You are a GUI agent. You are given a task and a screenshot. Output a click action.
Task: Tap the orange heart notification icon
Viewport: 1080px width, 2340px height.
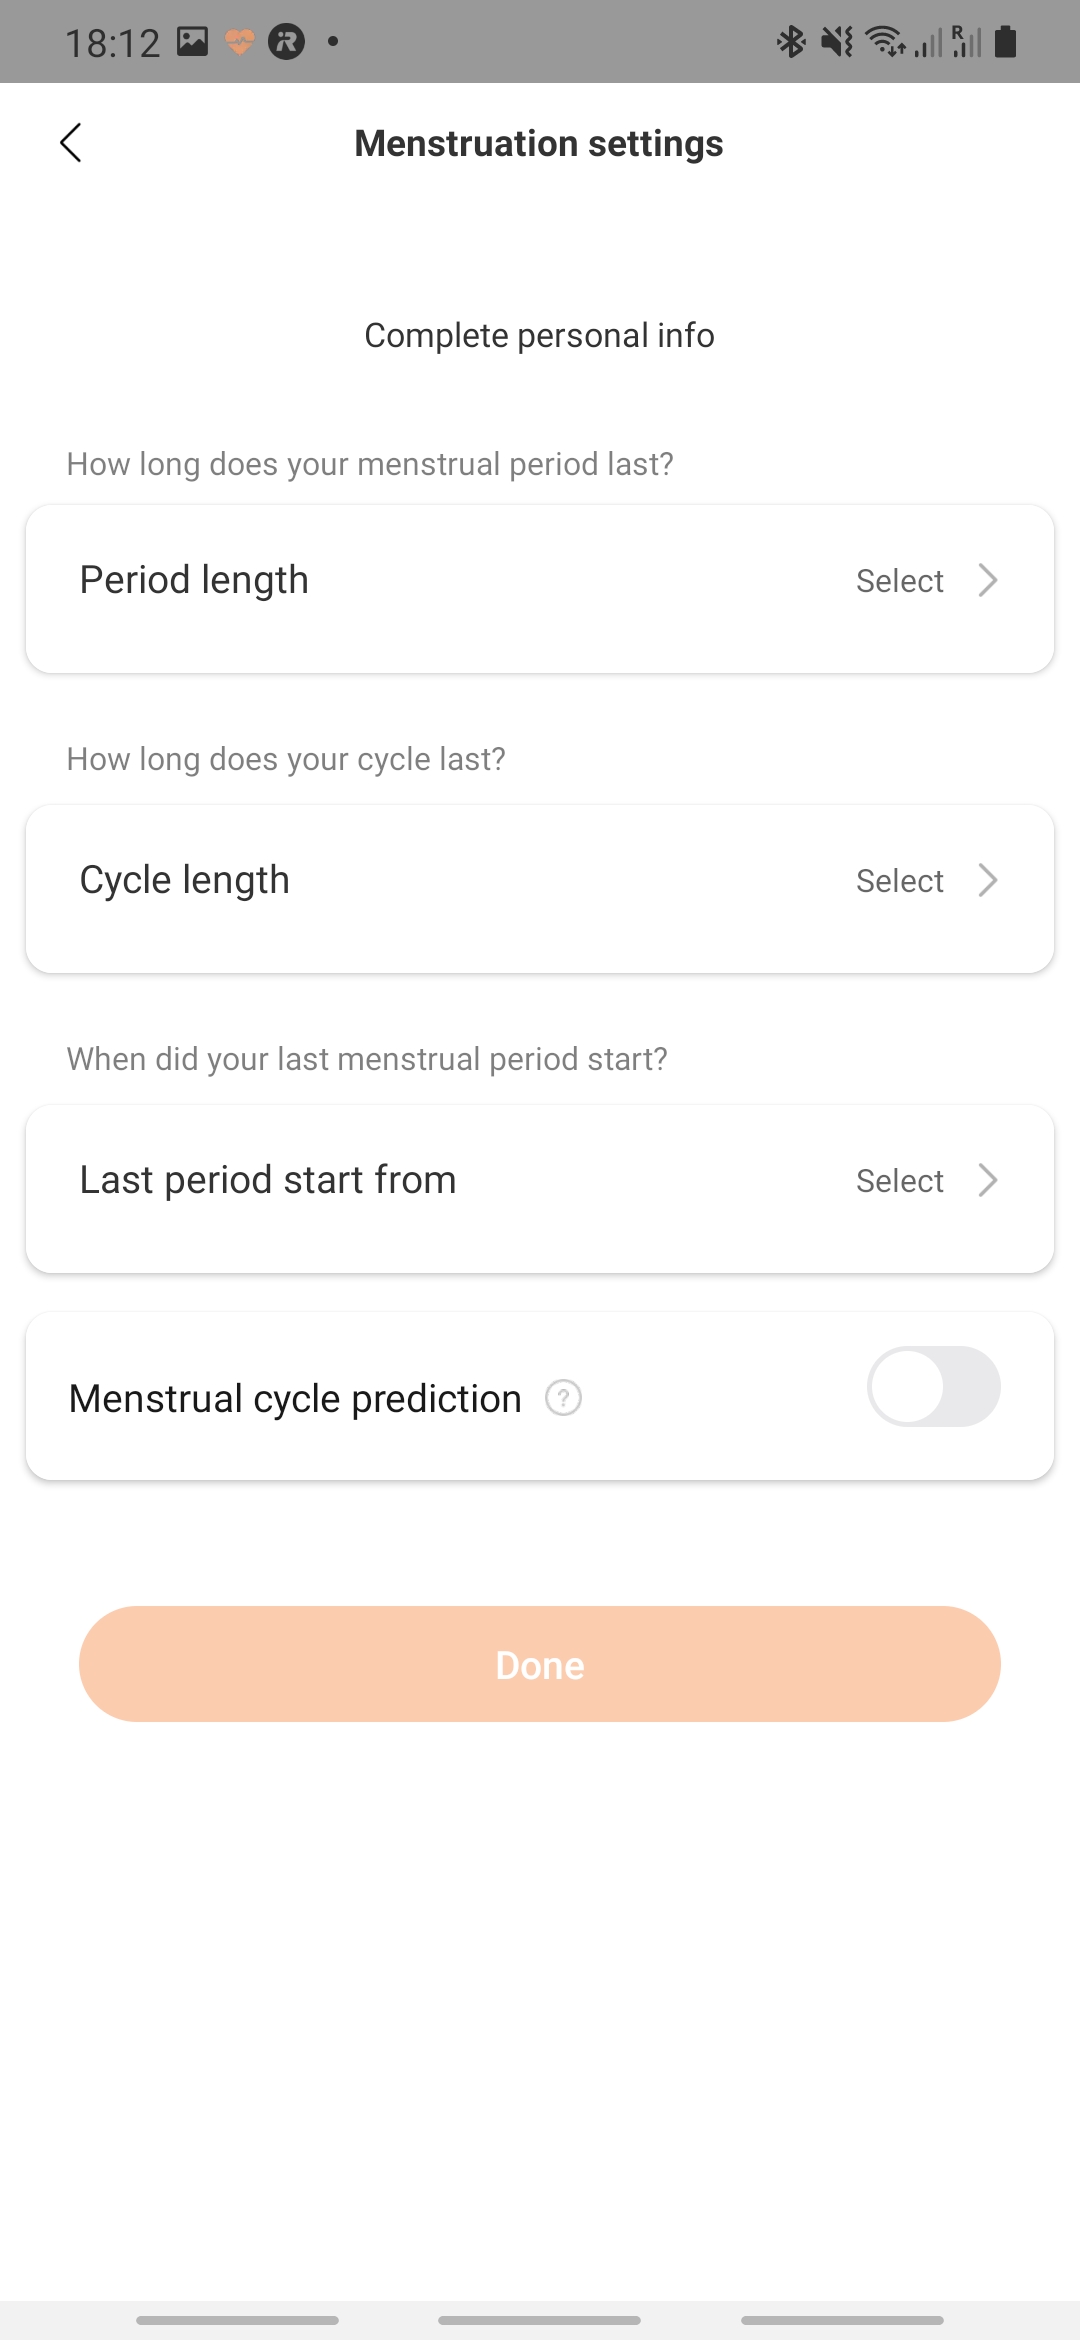240,42
